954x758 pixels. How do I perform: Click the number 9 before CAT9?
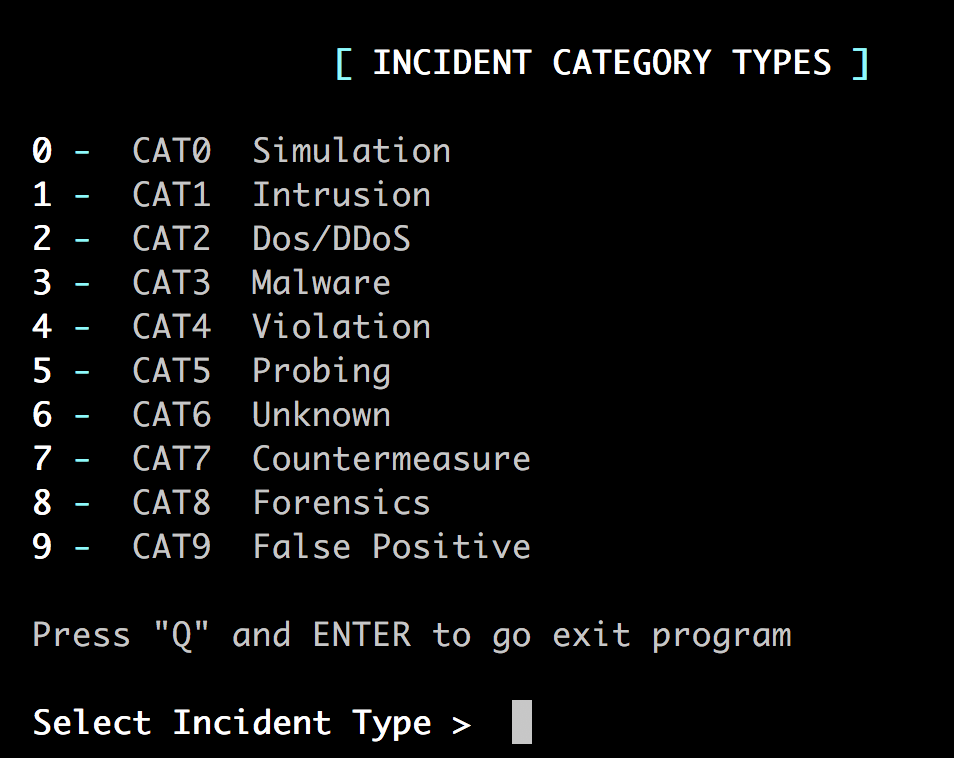tap(42, 547)
